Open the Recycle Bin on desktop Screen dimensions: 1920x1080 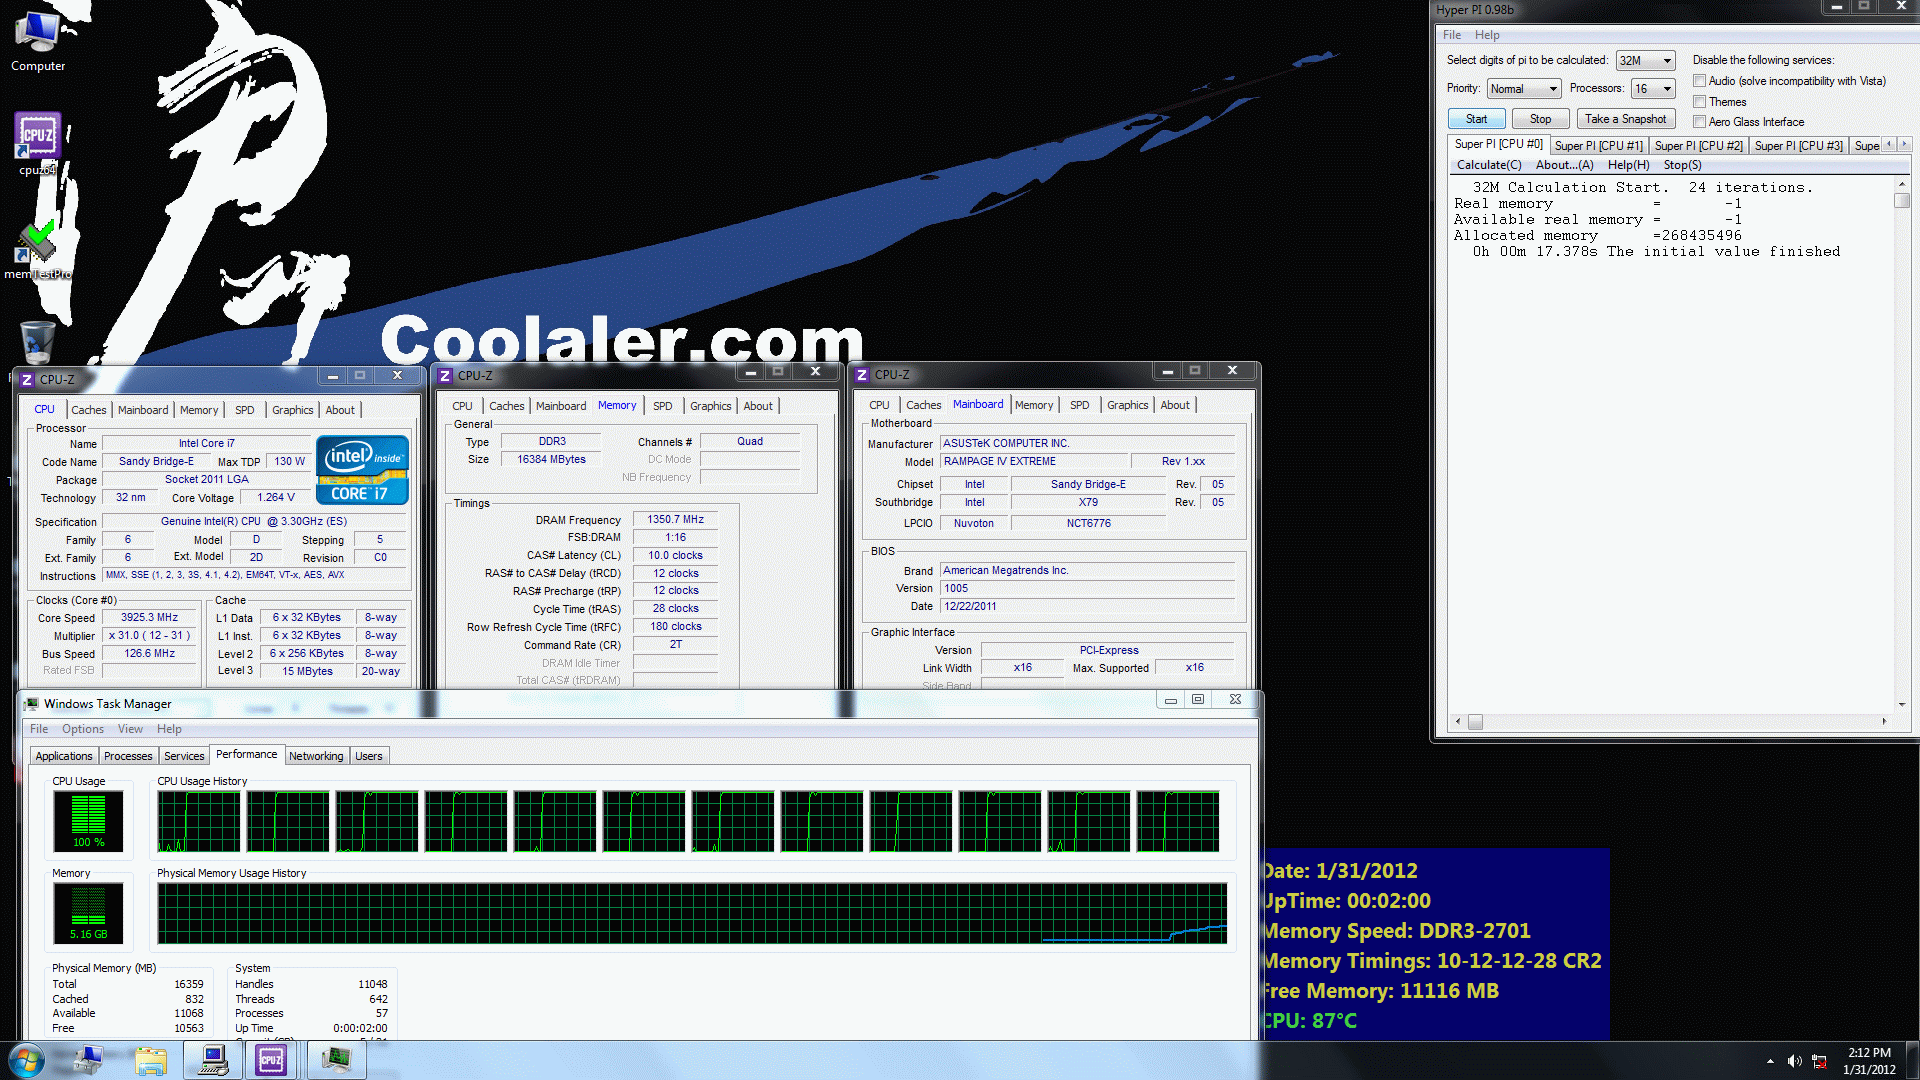point(37,342)
